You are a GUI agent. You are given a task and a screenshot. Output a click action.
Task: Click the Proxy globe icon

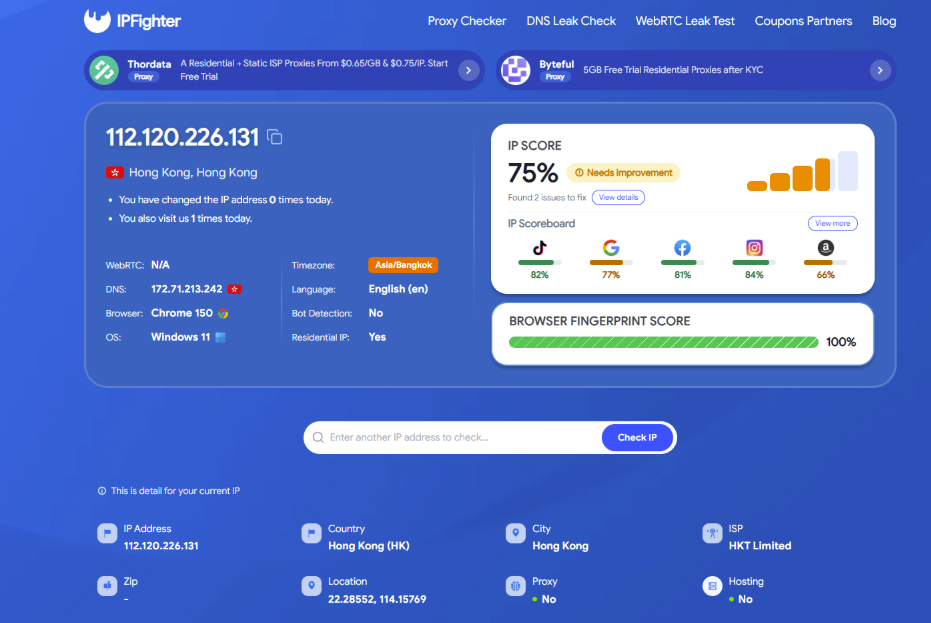[x=515, y=586]
